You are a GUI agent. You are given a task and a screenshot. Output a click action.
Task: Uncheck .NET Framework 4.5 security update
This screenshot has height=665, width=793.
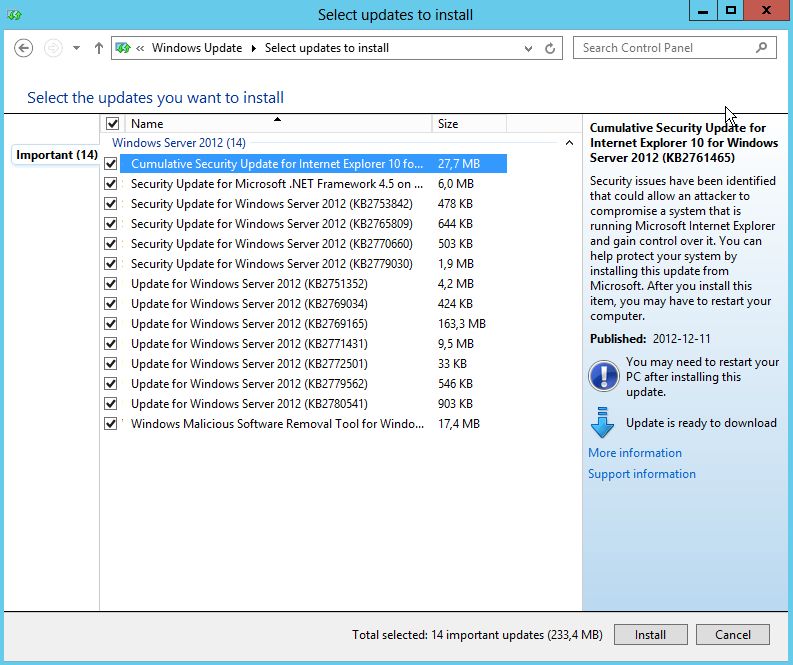110,184
